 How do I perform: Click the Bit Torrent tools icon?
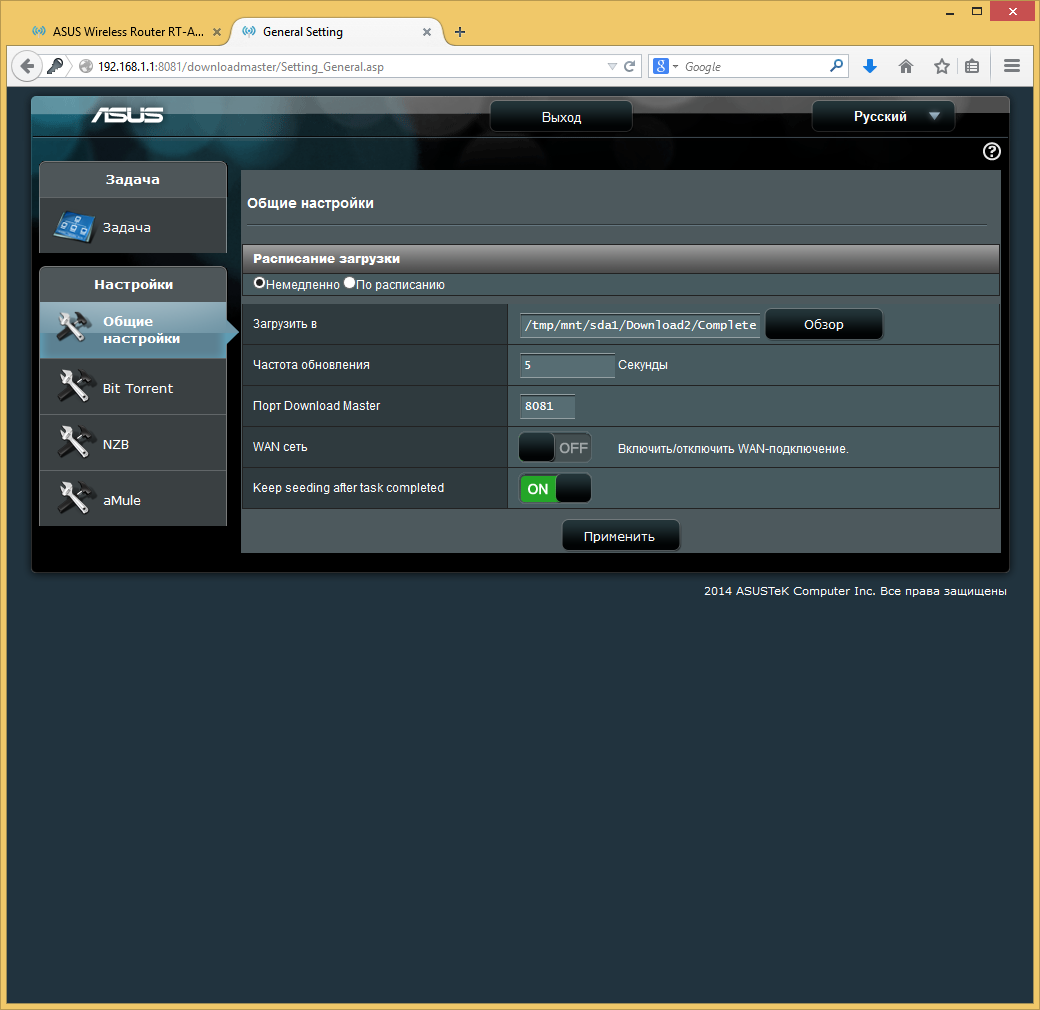point(74,387)
